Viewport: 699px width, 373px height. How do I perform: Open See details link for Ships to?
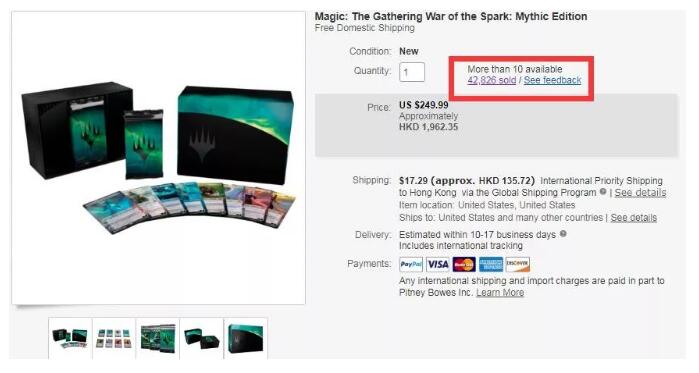(x=633, y=217)
